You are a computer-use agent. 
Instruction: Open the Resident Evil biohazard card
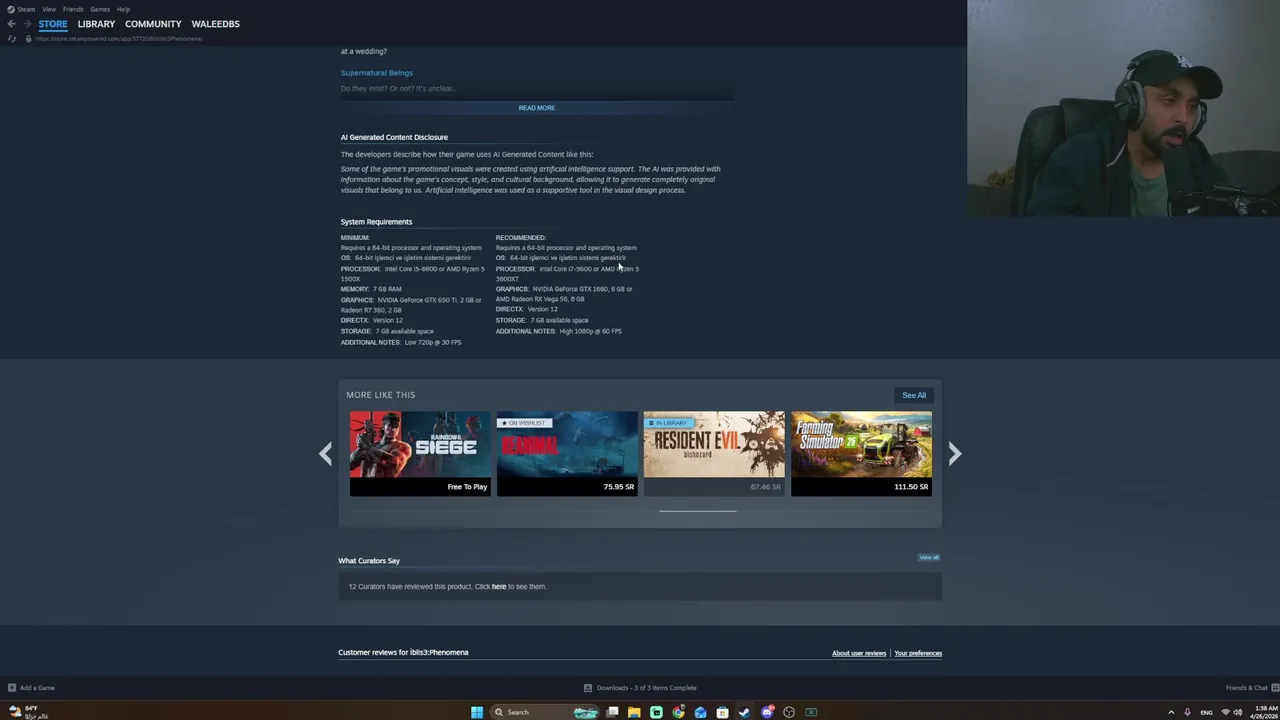coord(714,453)
